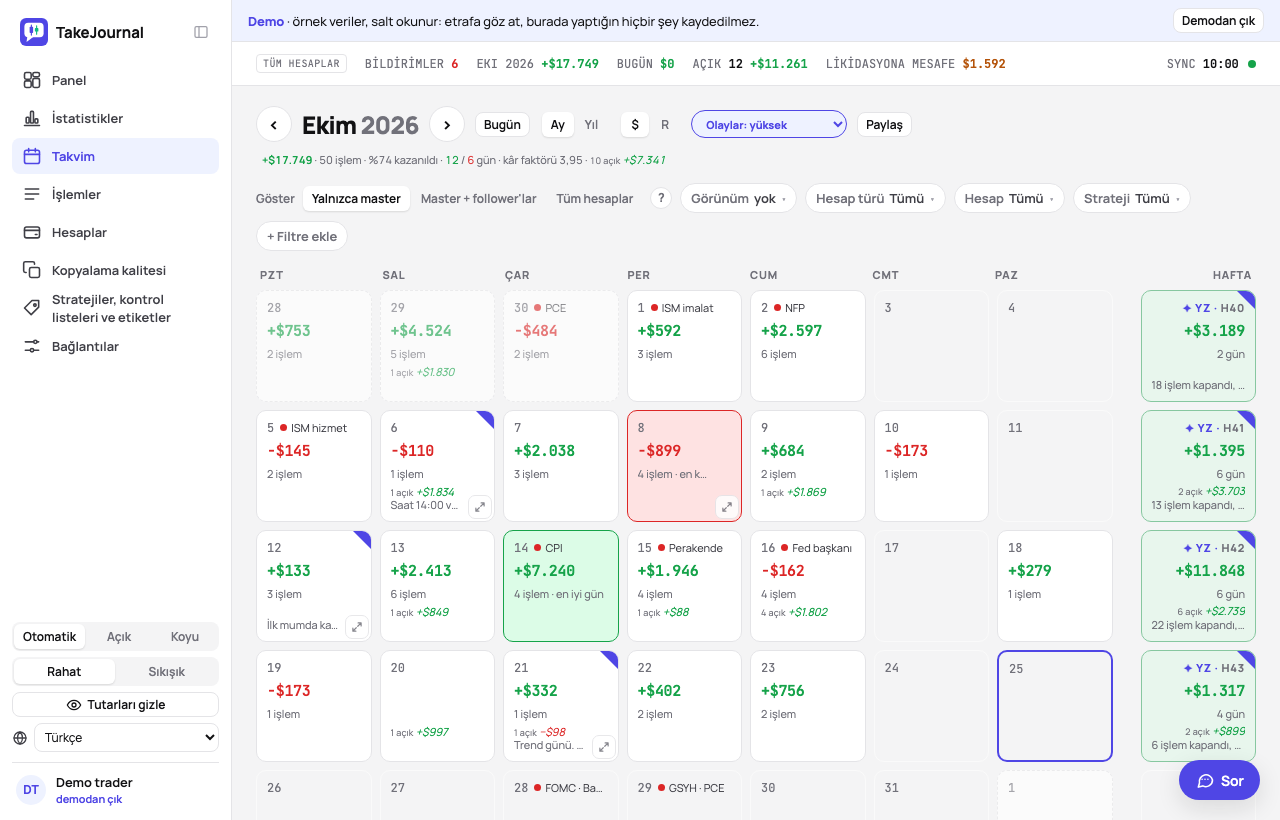Click the Stratejiler tag icon
This screenshot has width=1280, height=820.
(32, 308)
